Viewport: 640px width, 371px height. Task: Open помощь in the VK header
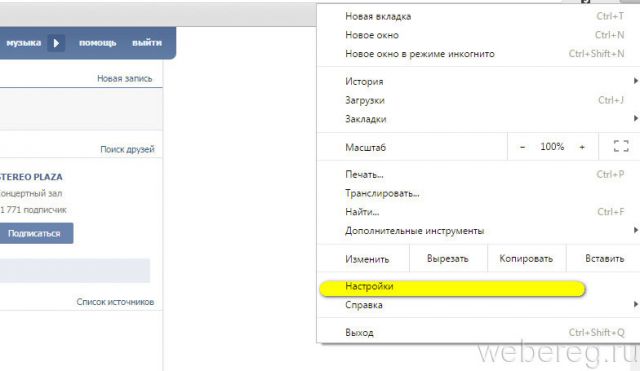click(98, 43)
